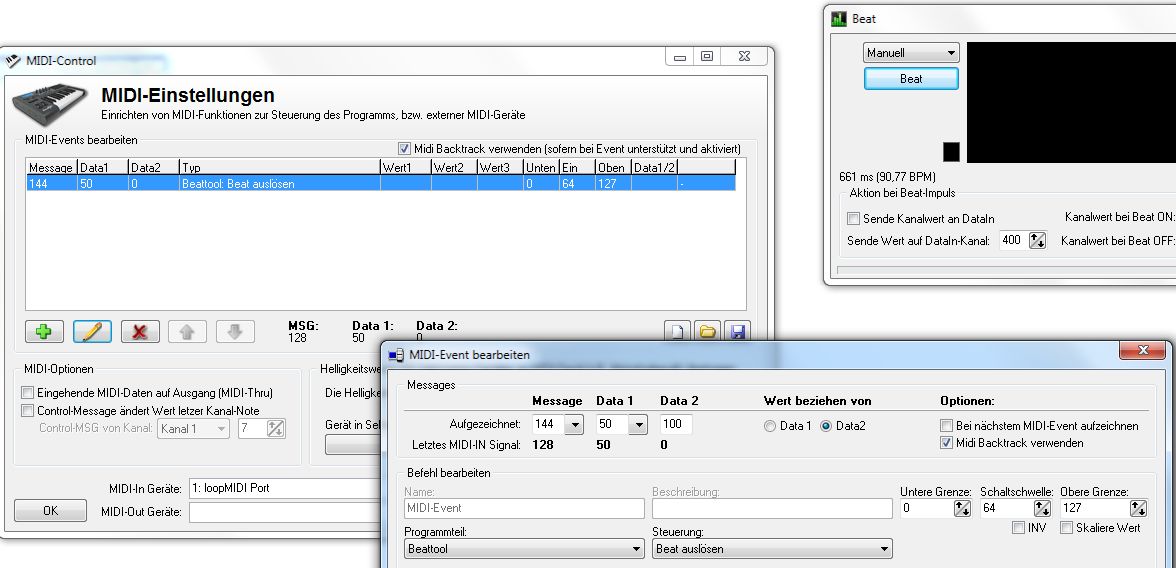Enable Bei nächstem MIDI-Event aufzeichnen checkbox
Viewport: 1176px width, 568px height.
point(947,425)
